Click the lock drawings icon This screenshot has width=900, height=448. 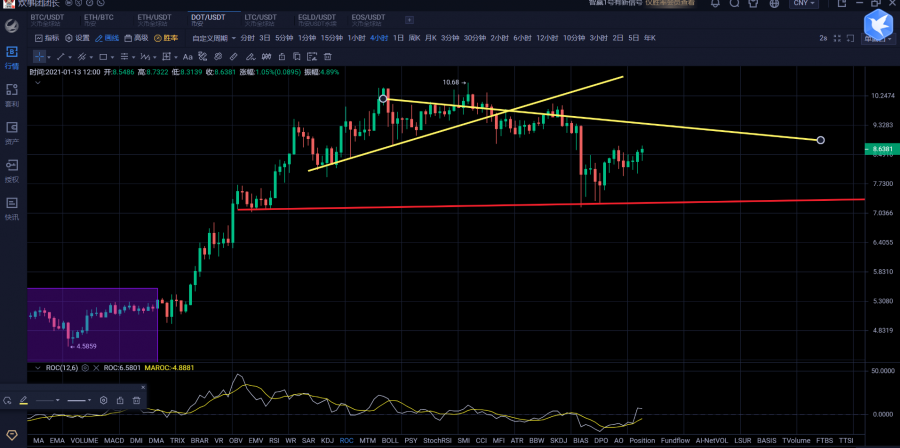282,57
